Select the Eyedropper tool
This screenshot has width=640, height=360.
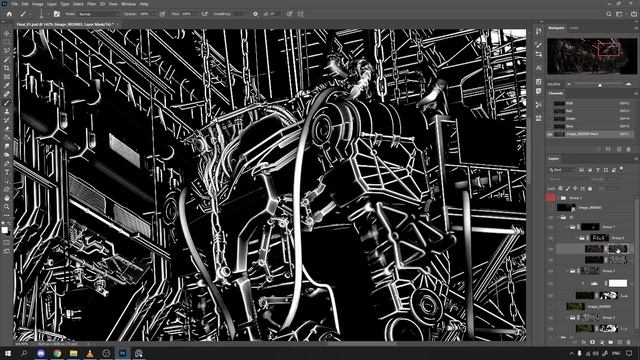[6, 85]
